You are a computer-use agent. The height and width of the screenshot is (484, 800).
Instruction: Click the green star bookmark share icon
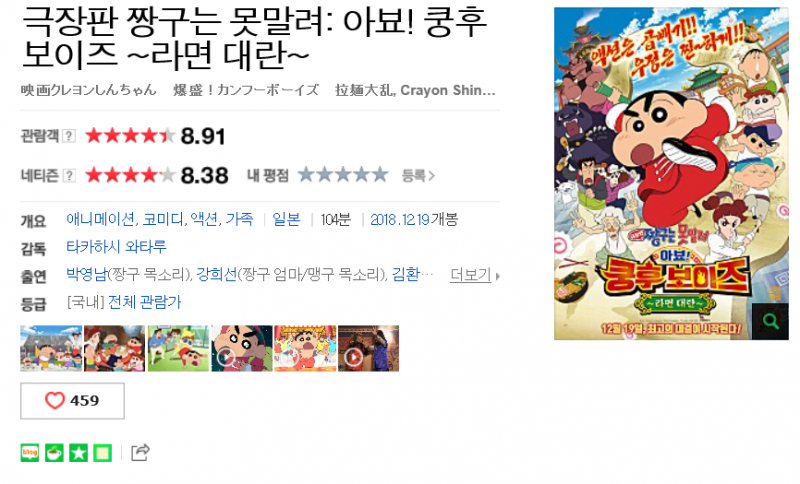[x=79, y=452]
